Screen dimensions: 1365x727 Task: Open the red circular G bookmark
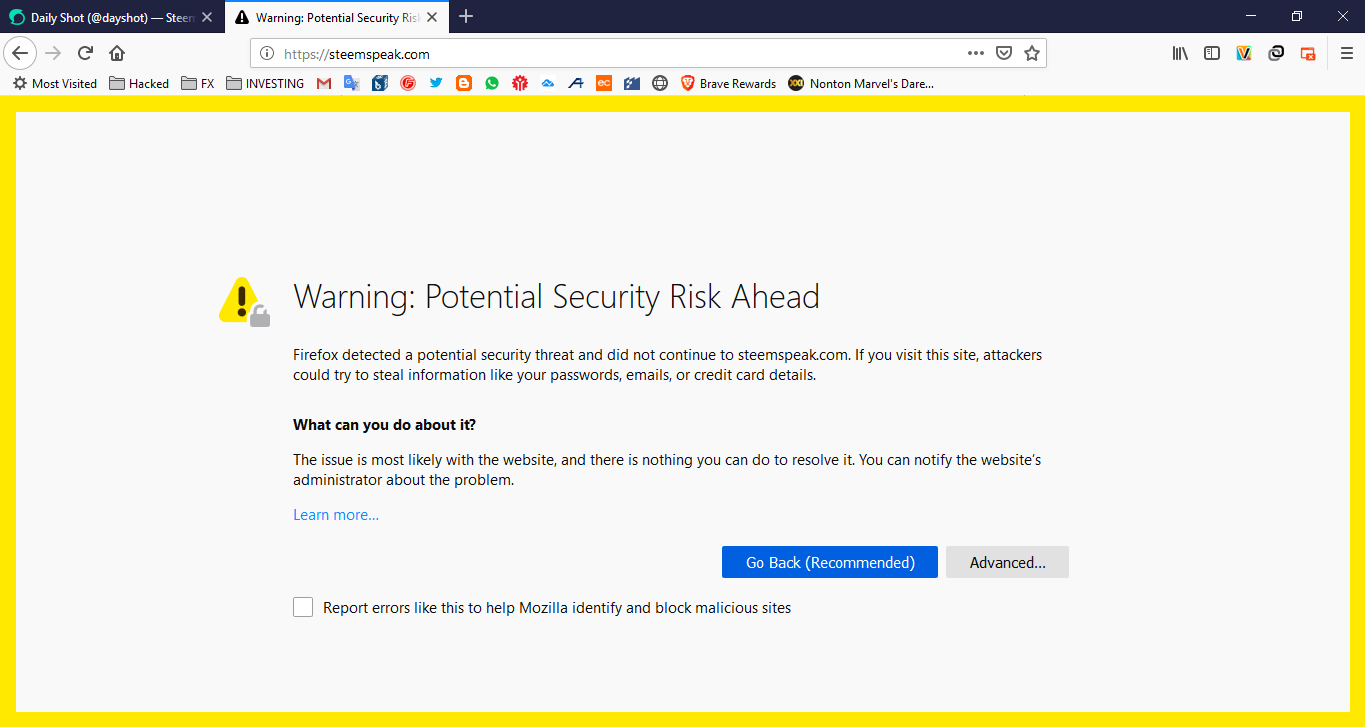[408, 84]
